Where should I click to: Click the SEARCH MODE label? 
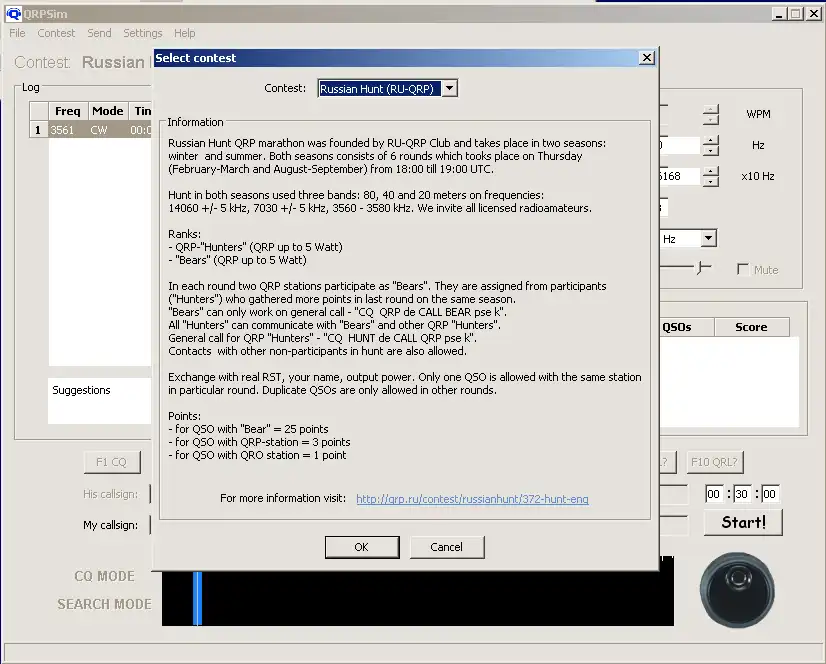[104, 604]
